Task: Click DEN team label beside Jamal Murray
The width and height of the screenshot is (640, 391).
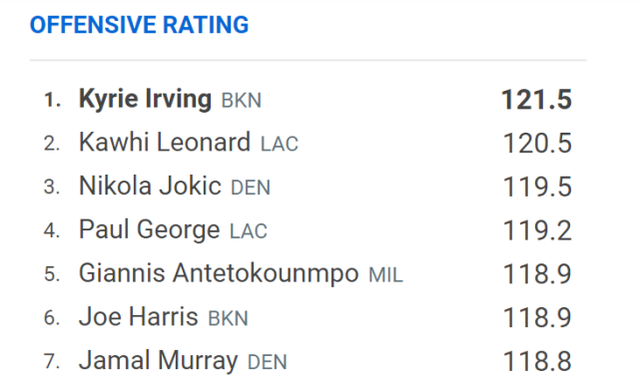Action: point(267,362)
